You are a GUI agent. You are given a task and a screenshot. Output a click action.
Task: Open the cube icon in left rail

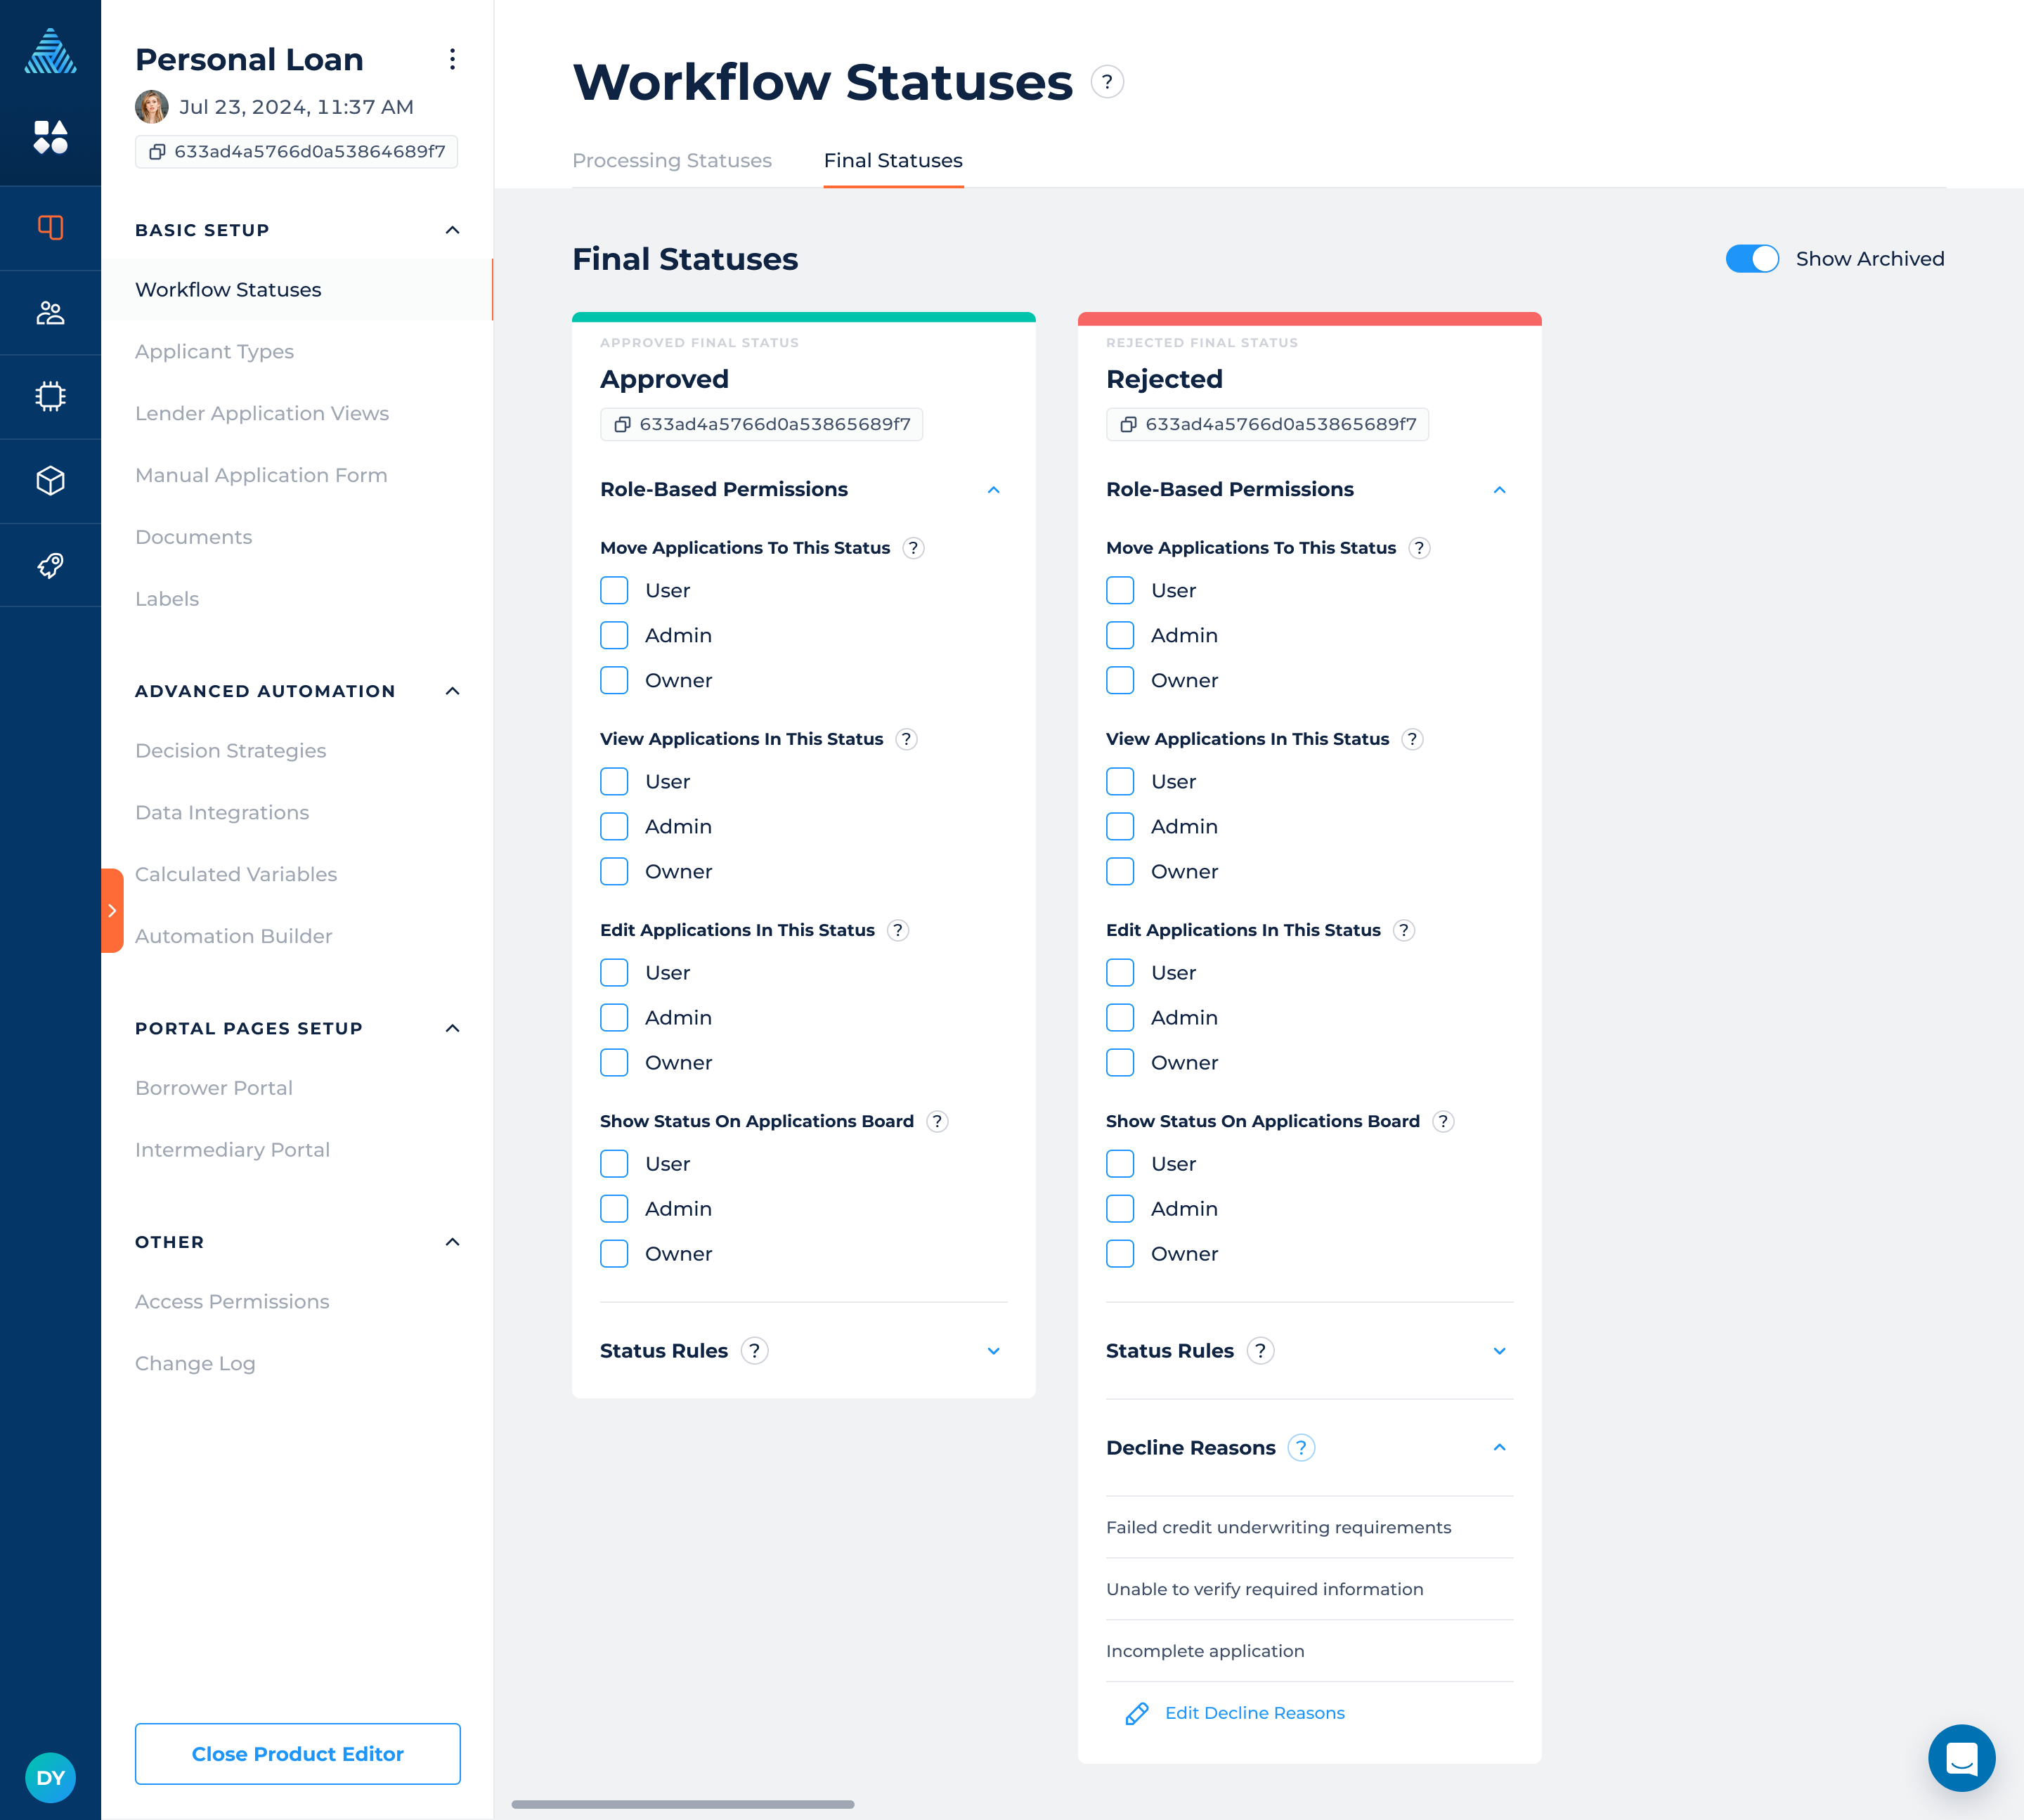[50, 481]
